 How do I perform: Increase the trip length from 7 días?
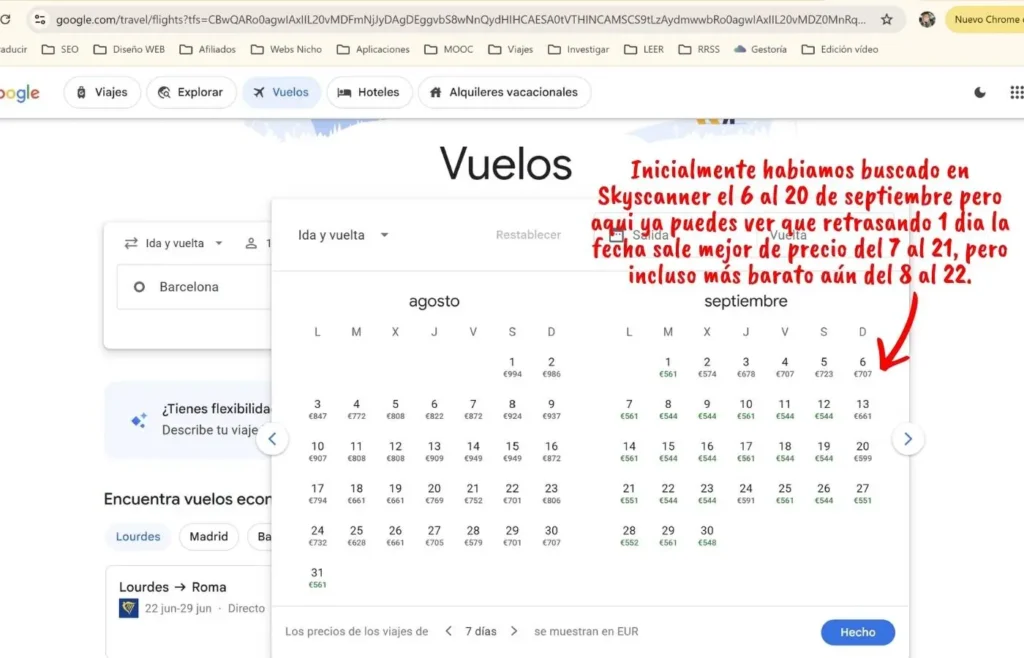pos(514,632)
